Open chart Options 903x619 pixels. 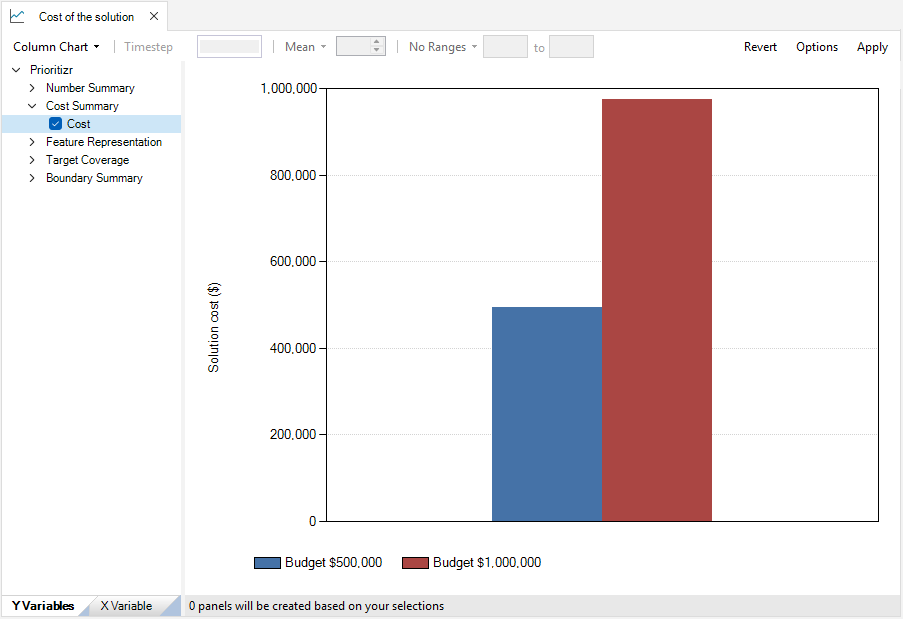pyautogui.click(x=816, y=47)
